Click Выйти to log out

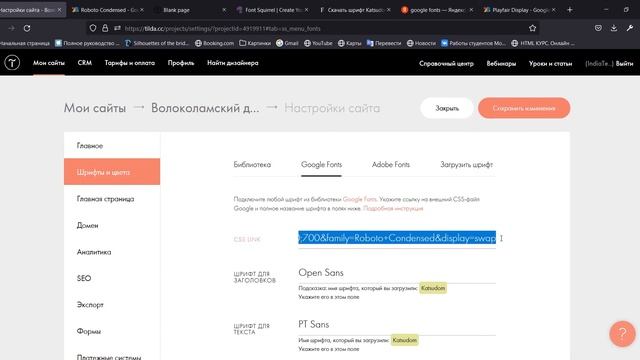[624, 63]
